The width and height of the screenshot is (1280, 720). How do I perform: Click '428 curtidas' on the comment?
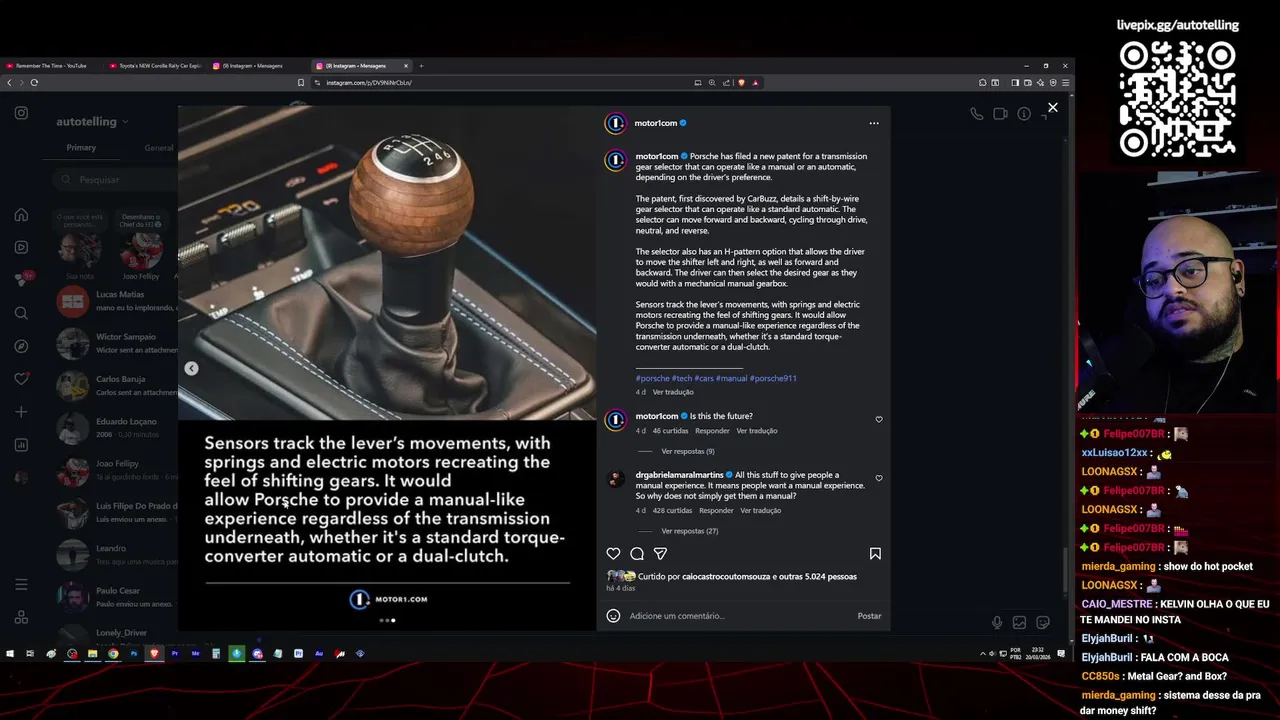click(x=672, y=510)
